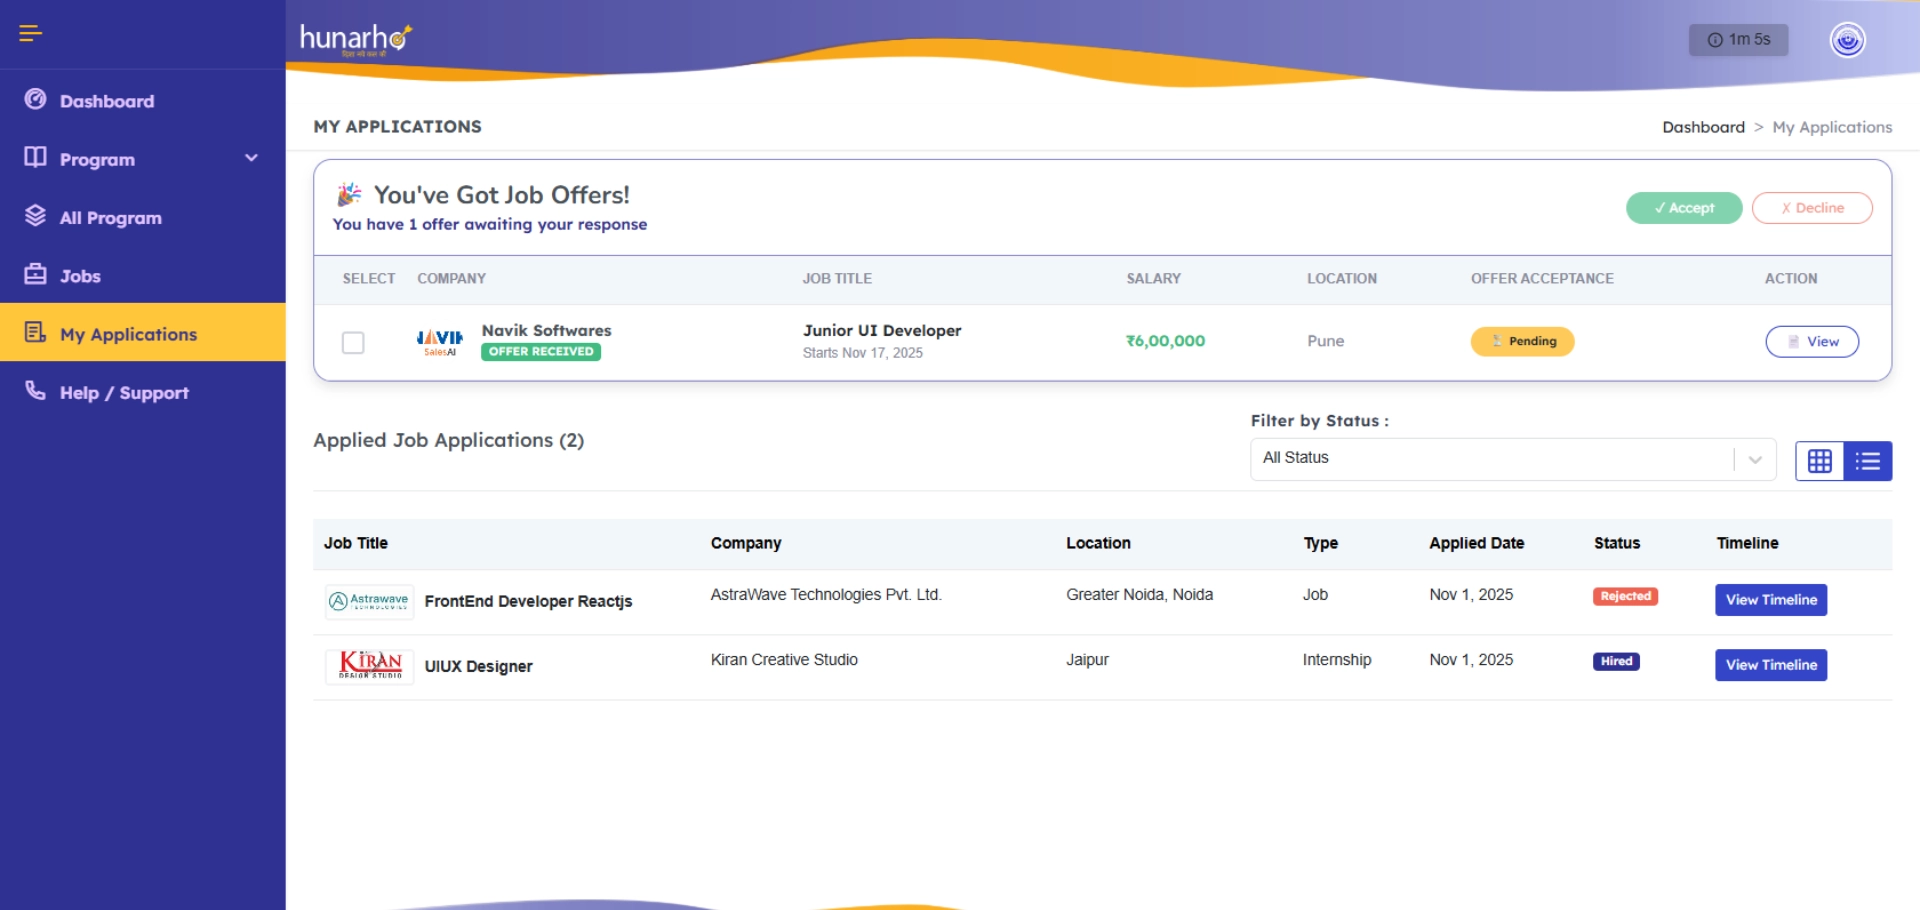1920x910 pixels.
Task: Decline the job offer
Action: [1812, 208]
